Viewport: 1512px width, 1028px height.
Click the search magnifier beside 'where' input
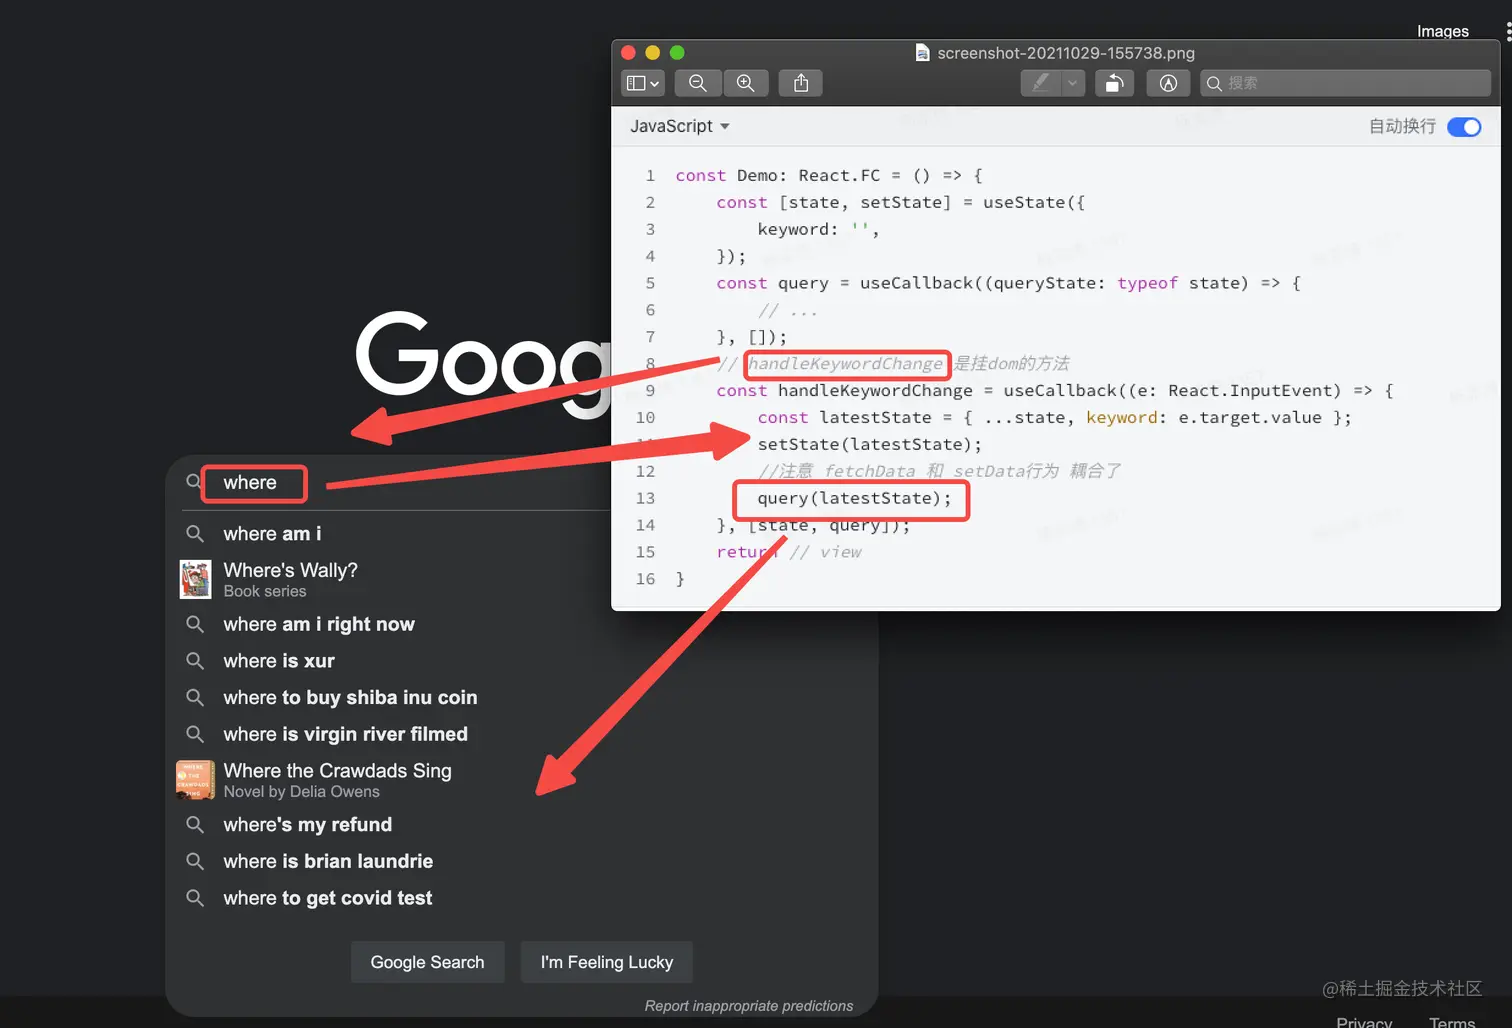pos(194,482)
